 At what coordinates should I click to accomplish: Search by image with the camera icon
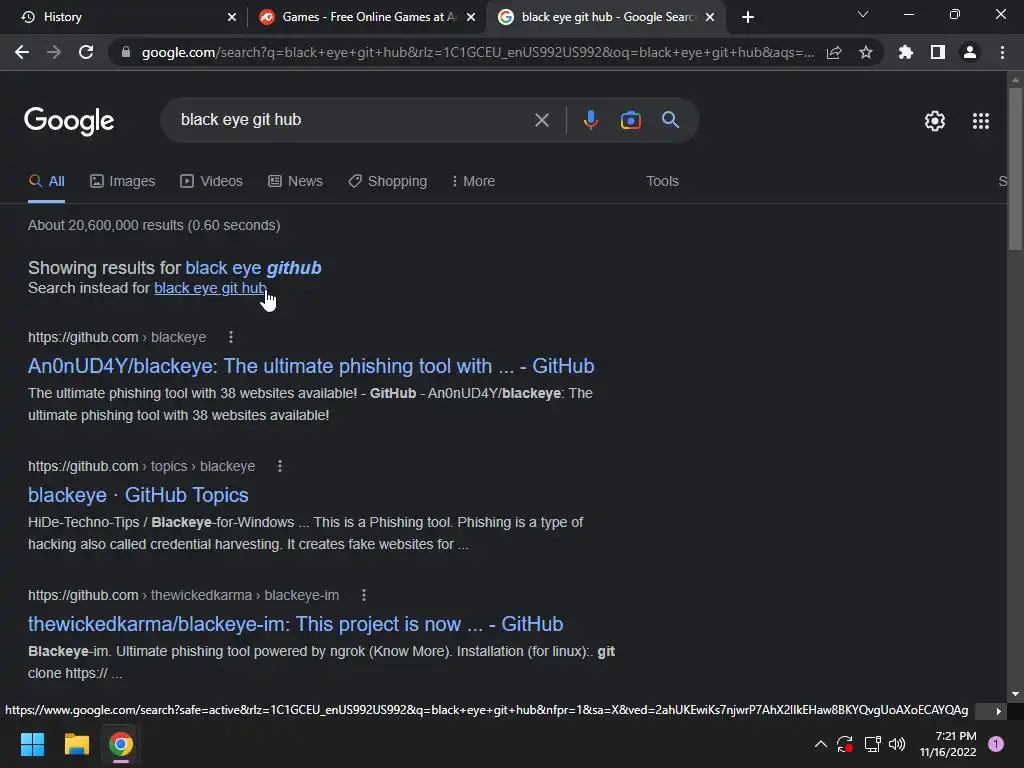[630, 120]
